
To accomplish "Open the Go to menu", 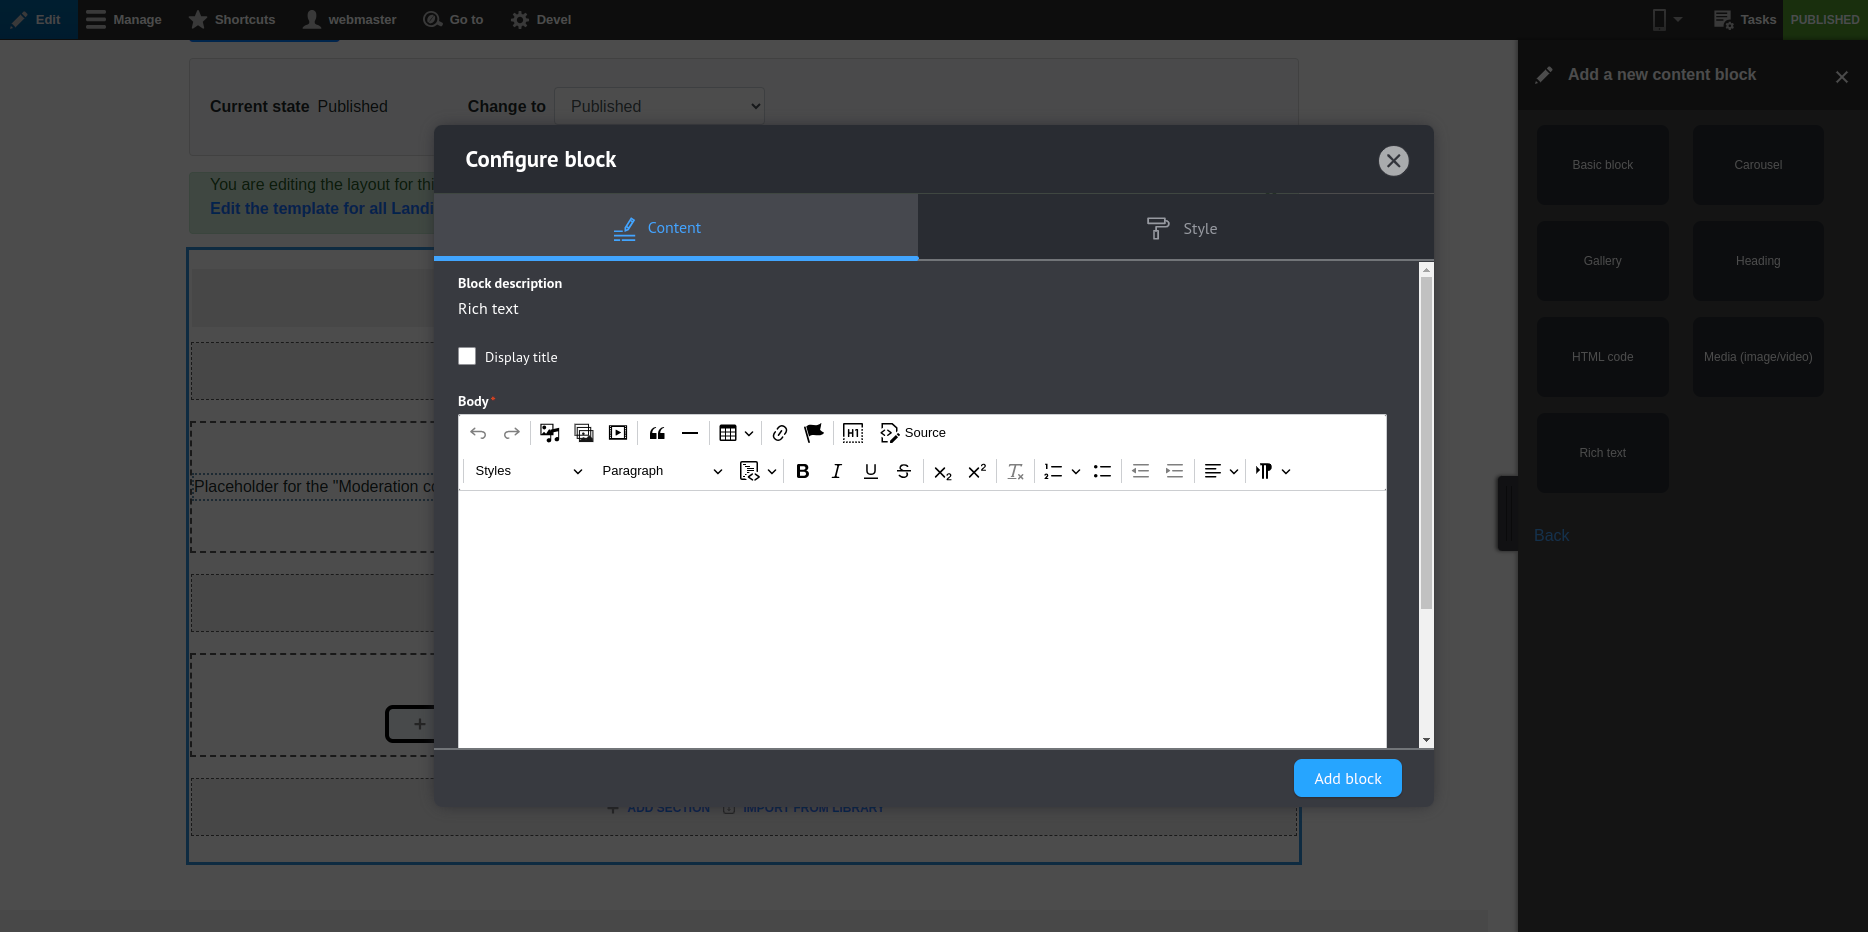I will tap(453, 20).
